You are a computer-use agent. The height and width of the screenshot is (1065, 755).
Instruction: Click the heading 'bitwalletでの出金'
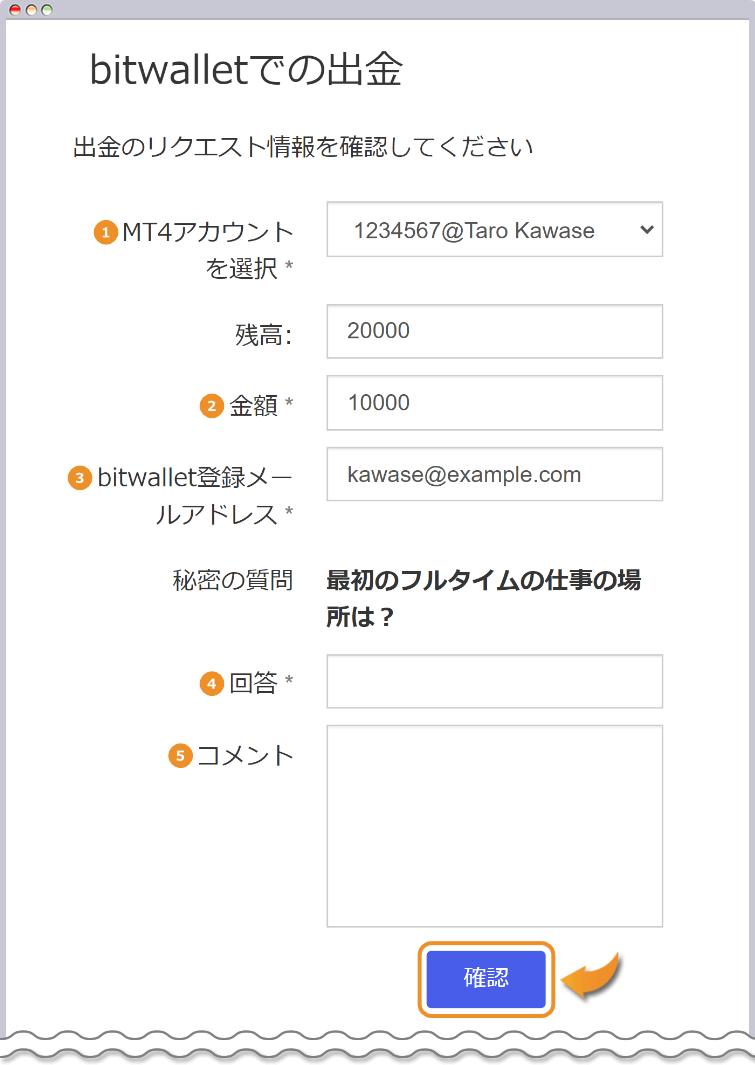(246, 70)
